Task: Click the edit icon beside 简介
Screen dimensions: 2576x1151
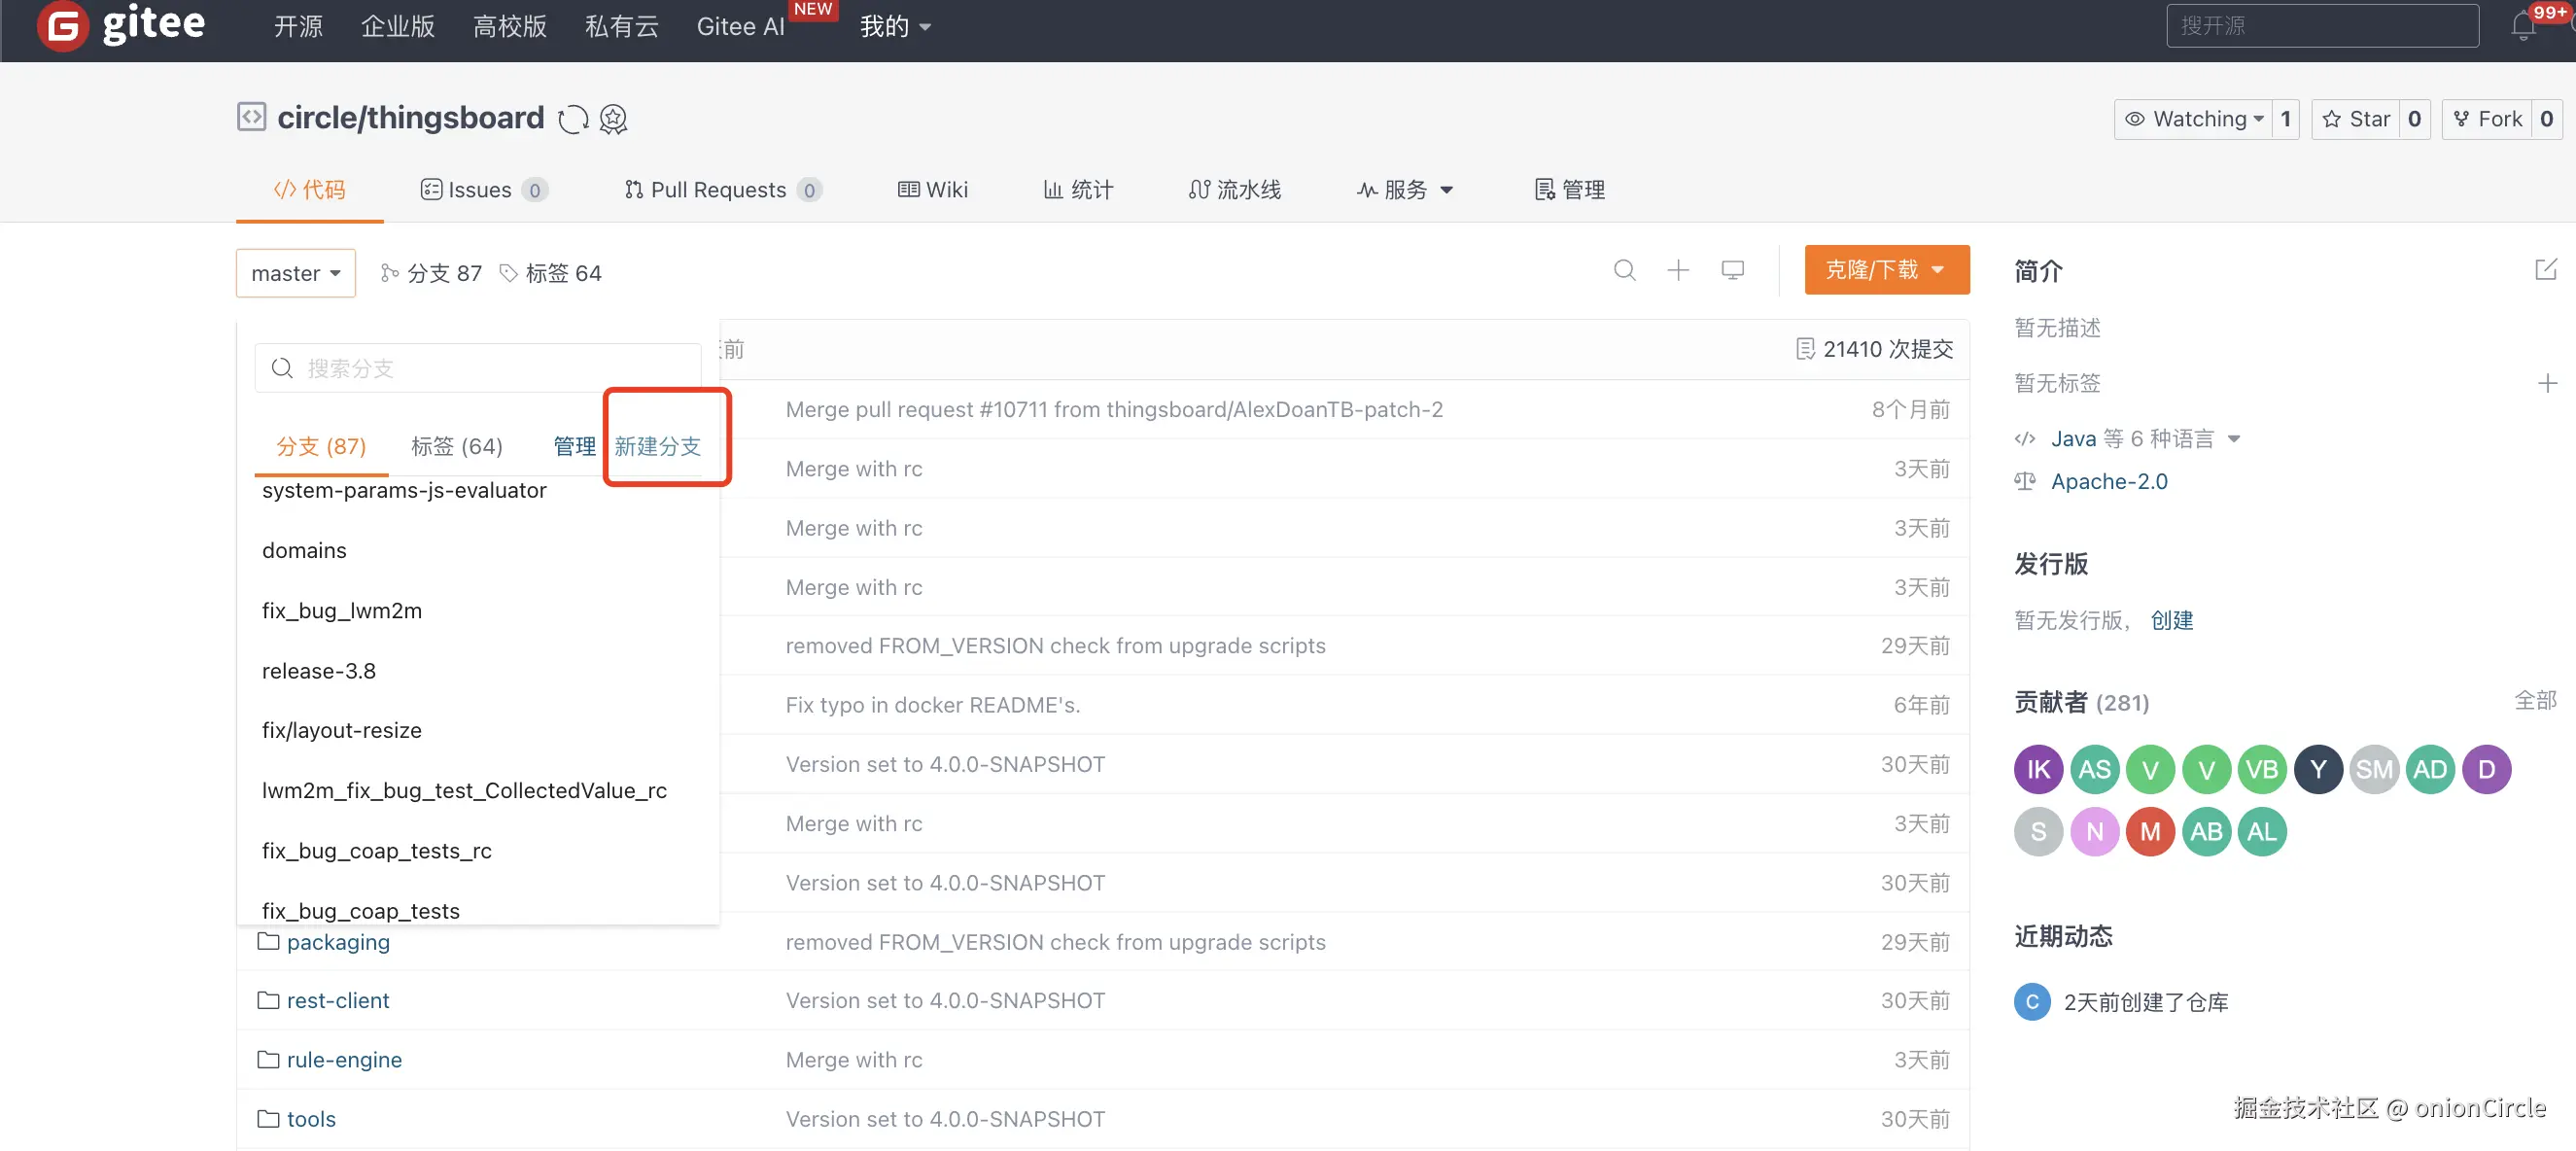Action: click(2545, 269)
